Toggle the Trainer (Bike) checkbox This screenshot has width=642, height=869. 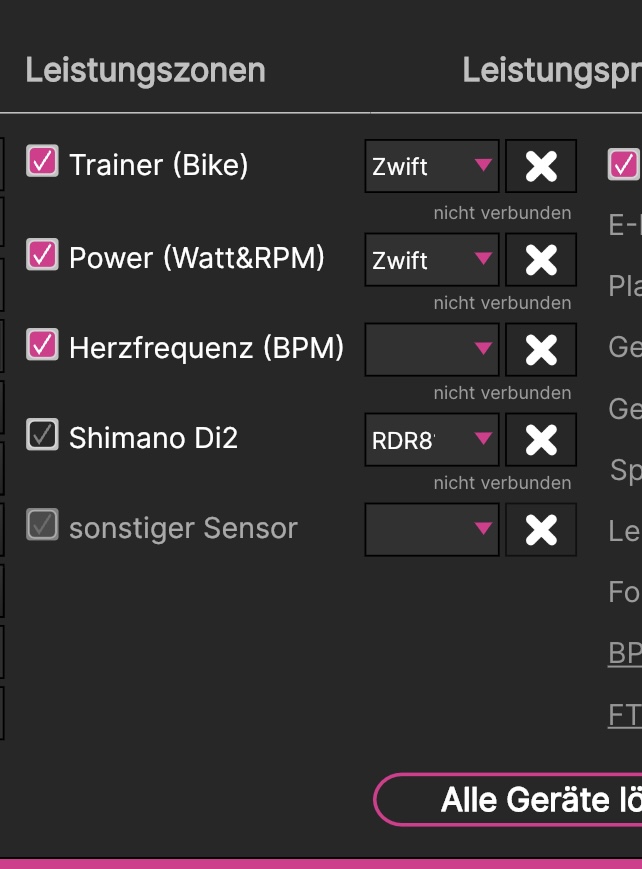click(x=42, y=162)
